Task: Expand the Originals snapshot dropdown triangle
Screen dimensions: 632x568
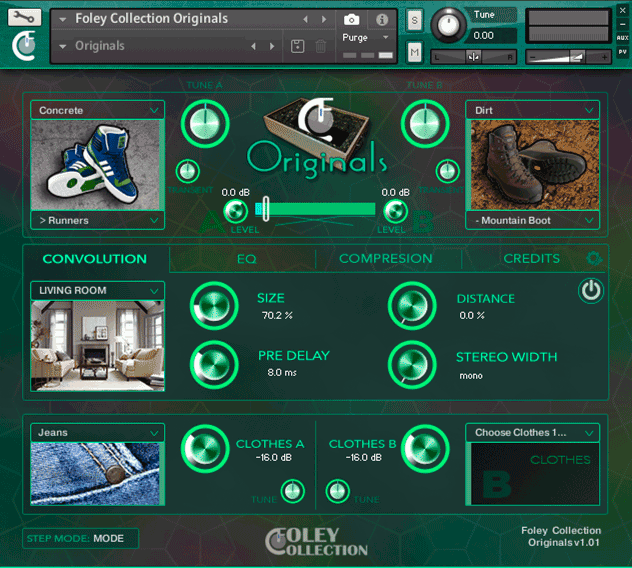Action: coord(63,46)
